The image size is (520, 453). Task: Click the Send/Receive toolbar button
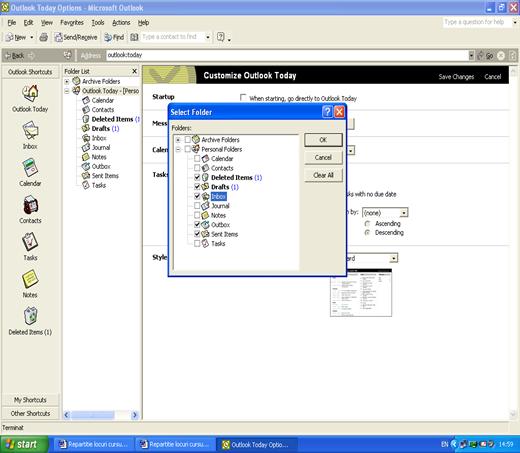tap(76, 37)
